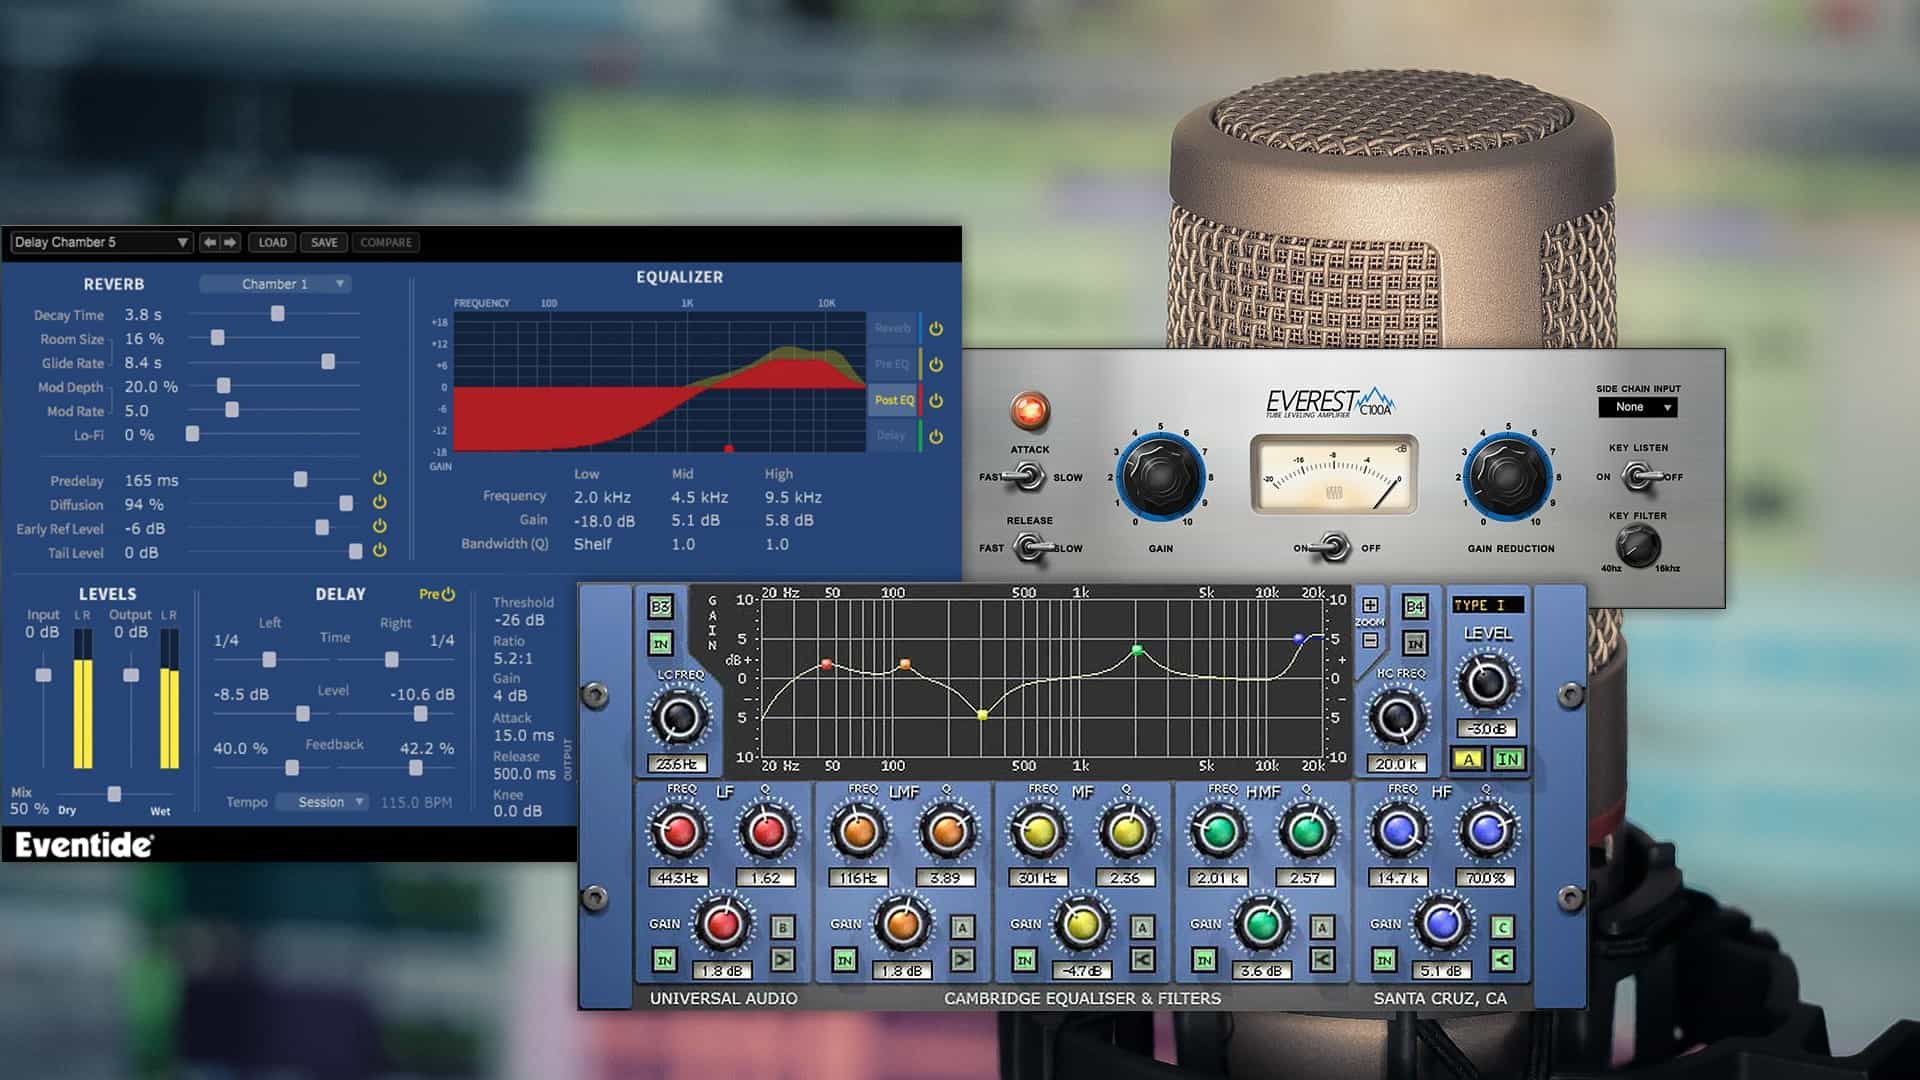1920x1080 pixels.
Task: Click the Decay Time slider handle
Action: pyautogui.click(x=278, y=314)
